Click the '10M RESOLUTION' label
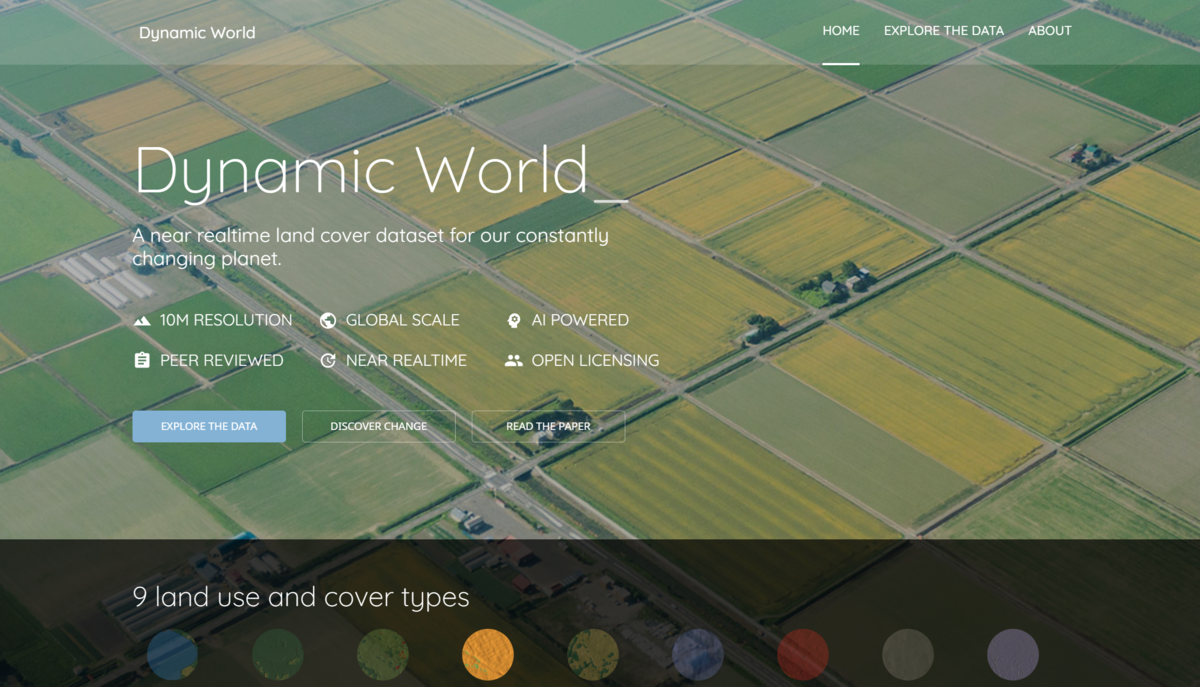Image resolution: width=1200 pixels, height=687 pixels. [x=226, y=321]
